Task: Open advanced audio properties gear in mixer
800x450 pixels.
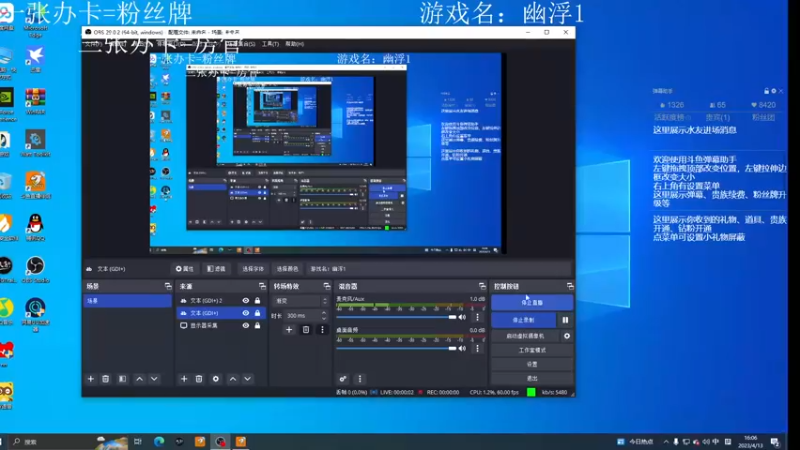Action: click(343, 379)
